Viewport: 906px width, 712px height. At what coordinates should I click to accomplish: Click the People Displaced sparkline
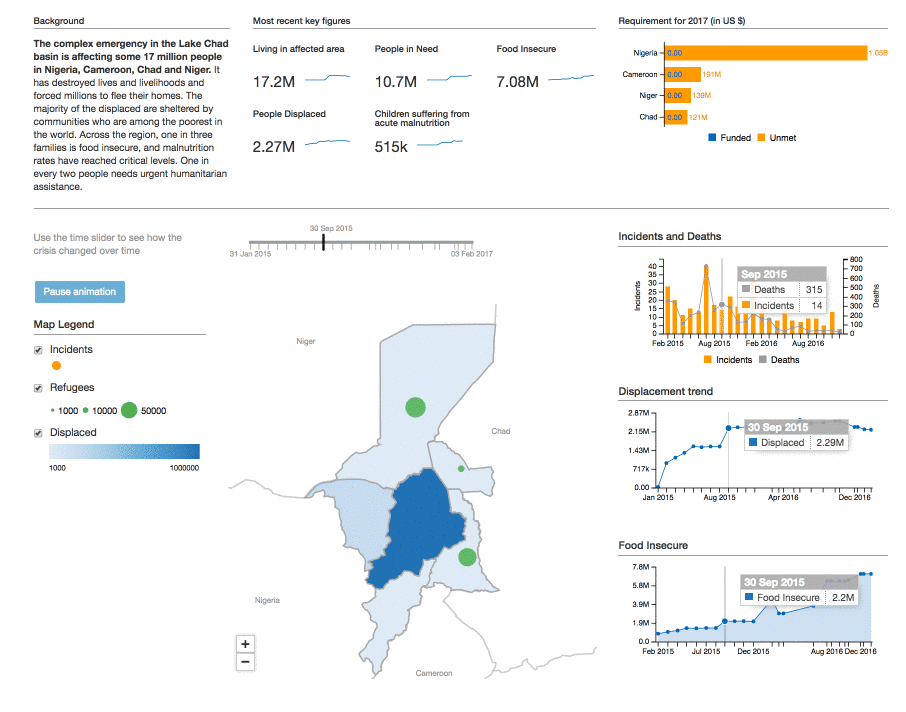pyautogui.click(x=327, y=144)
